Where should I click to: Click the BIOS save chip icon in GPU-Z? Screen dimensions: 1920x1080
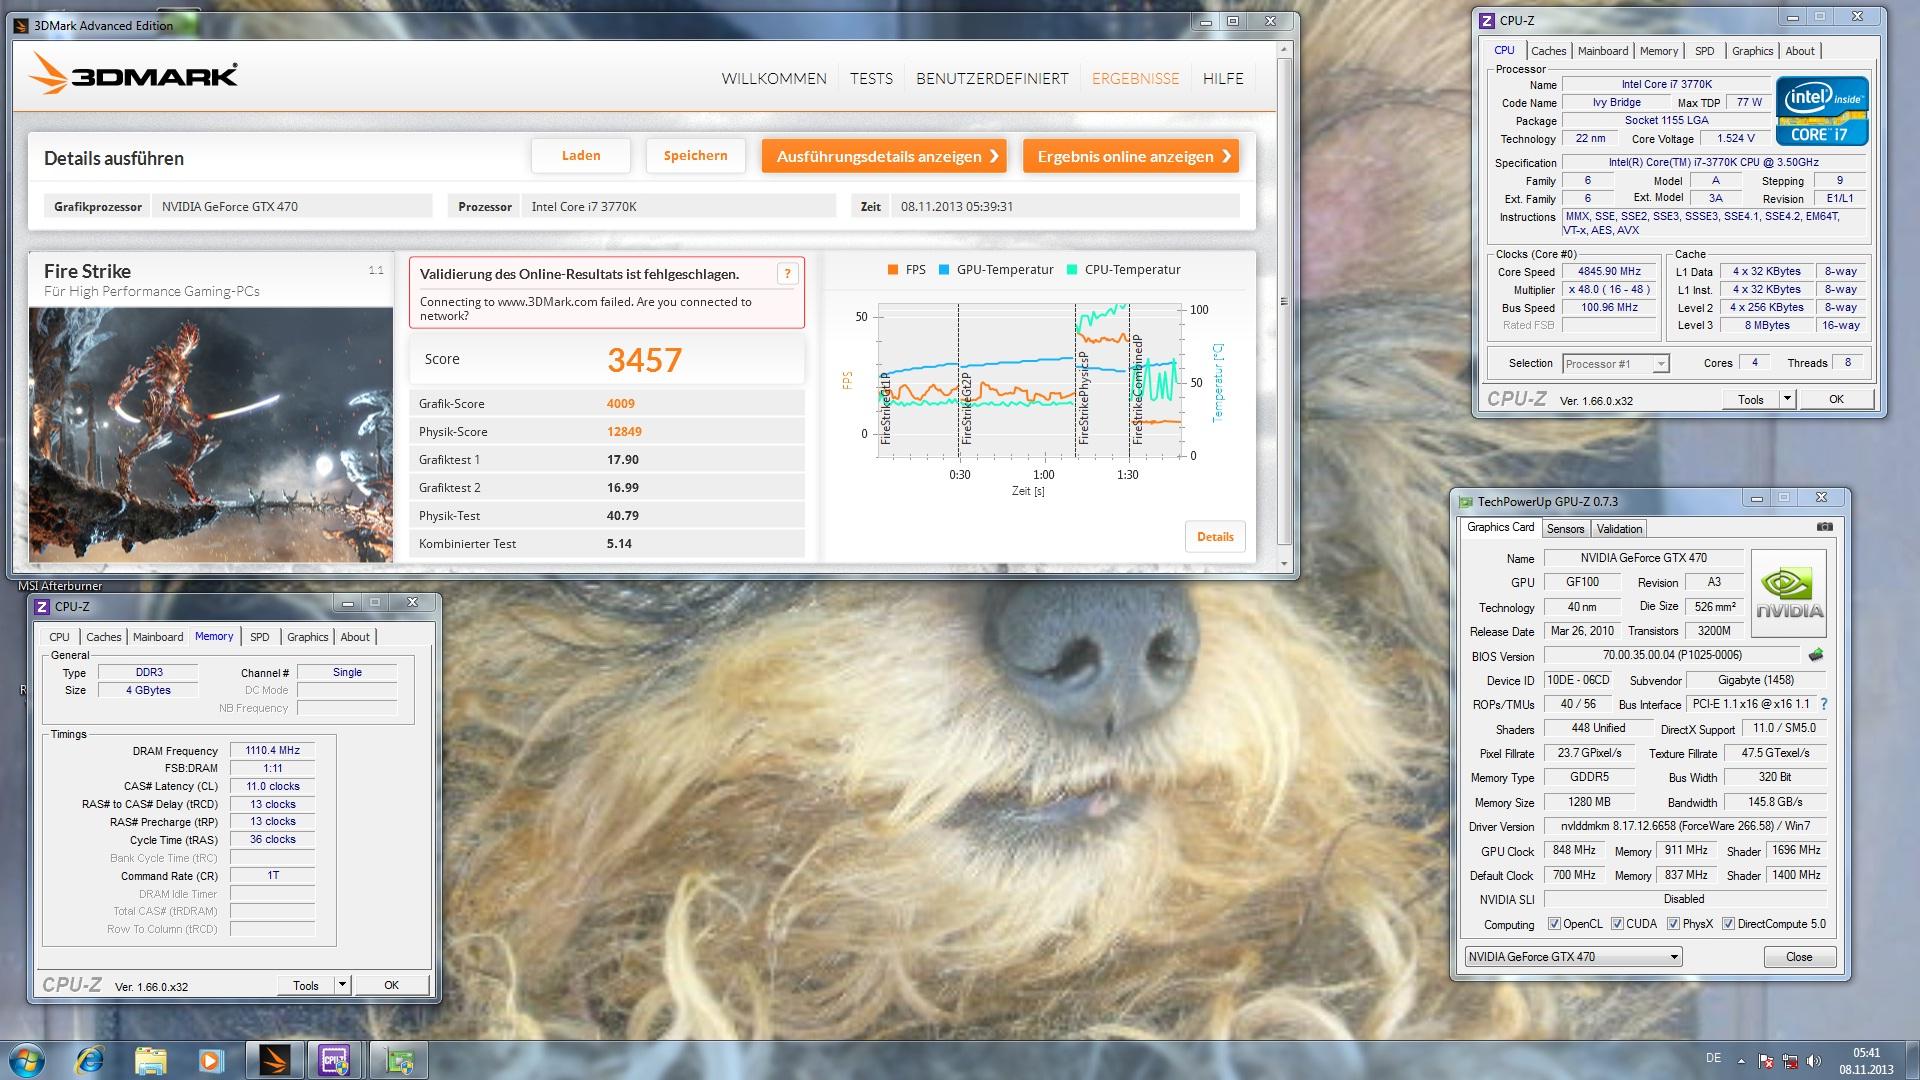coord(1816,655)
